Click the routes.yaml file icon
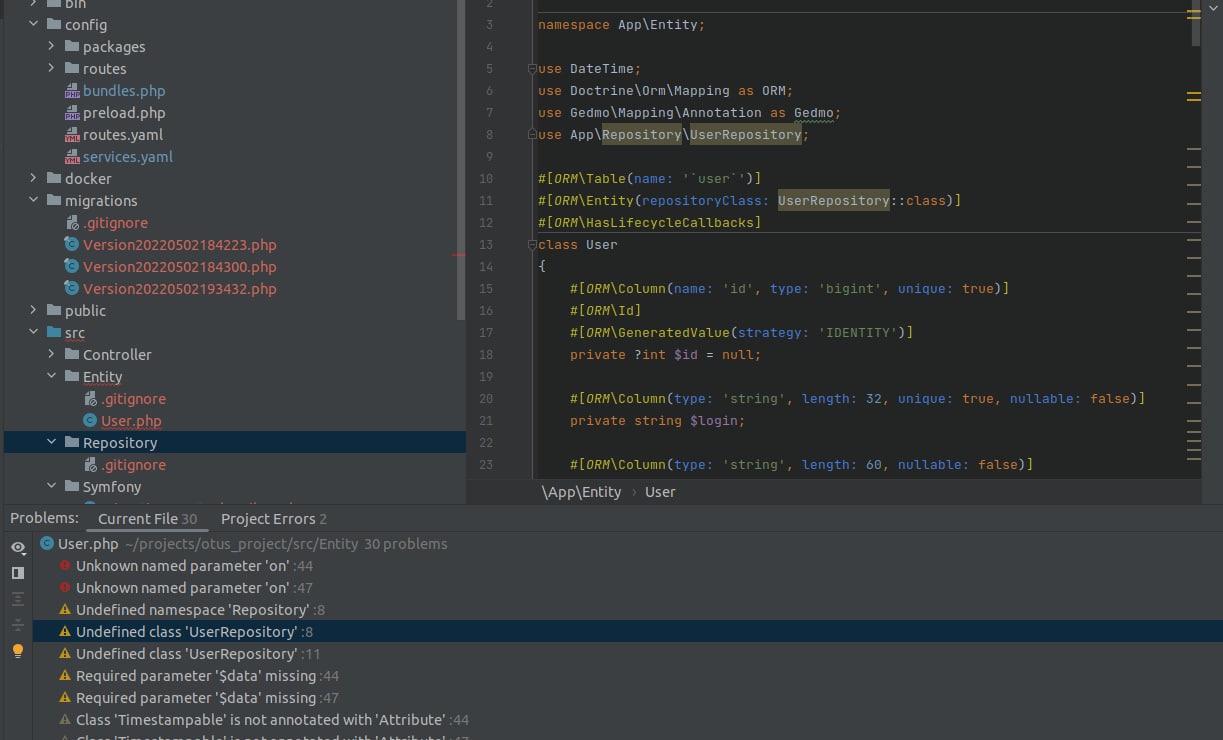Viewport: 1223px width, 740px height. coord(72,135)
